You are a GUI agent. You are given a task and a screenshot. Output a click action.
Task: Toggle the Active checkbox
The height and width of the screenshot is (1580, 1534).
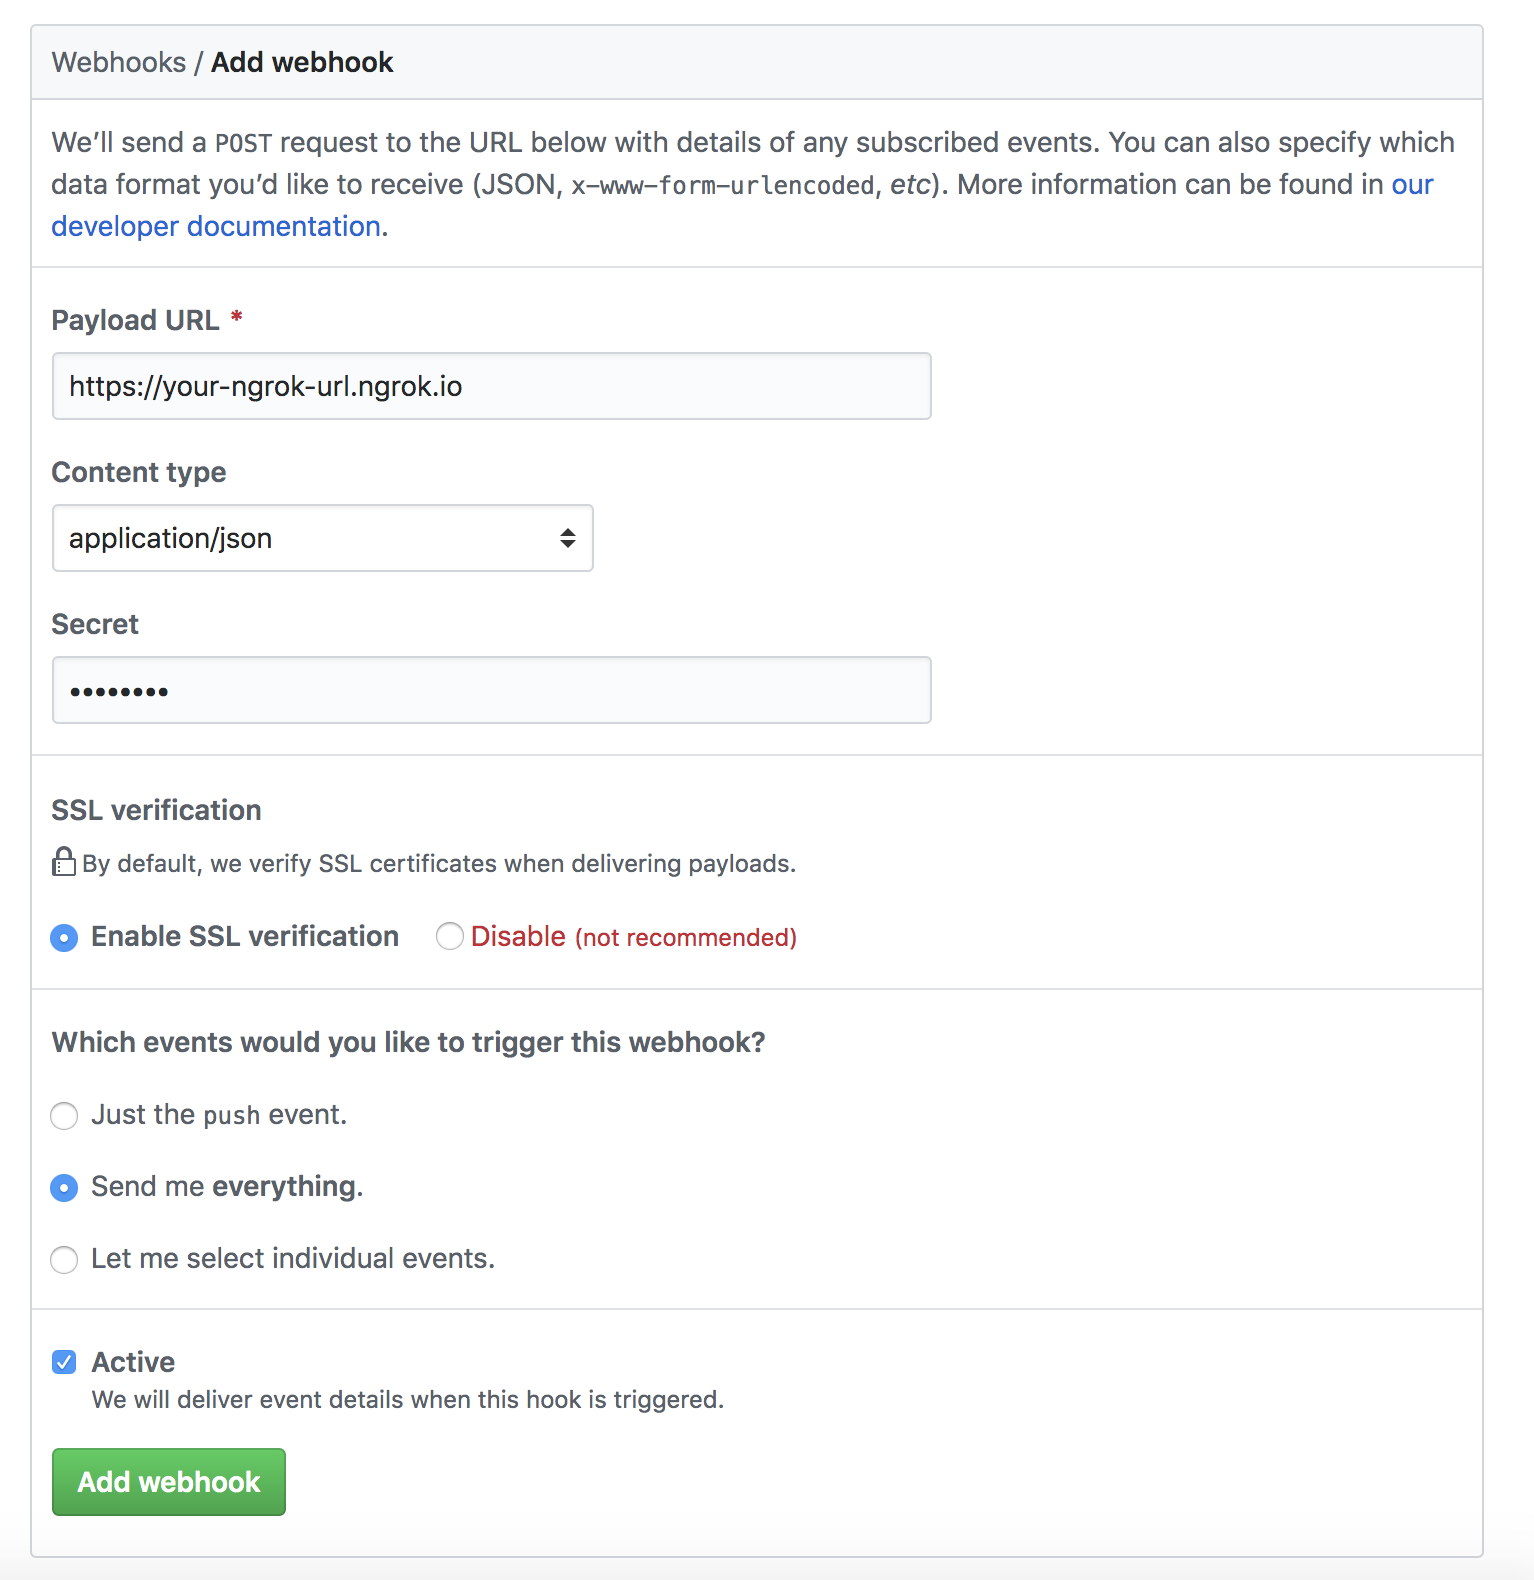(64, 1362)
